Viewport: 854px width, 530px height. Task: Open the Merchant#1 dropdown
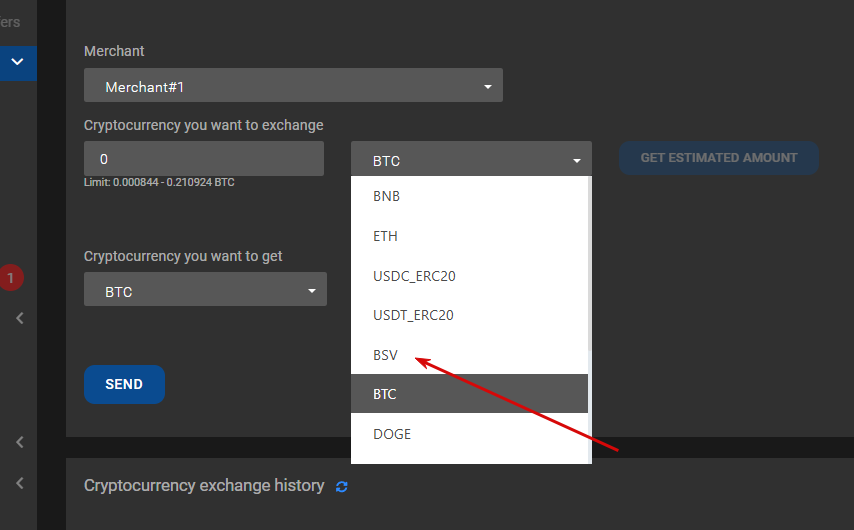click(293, 85)
